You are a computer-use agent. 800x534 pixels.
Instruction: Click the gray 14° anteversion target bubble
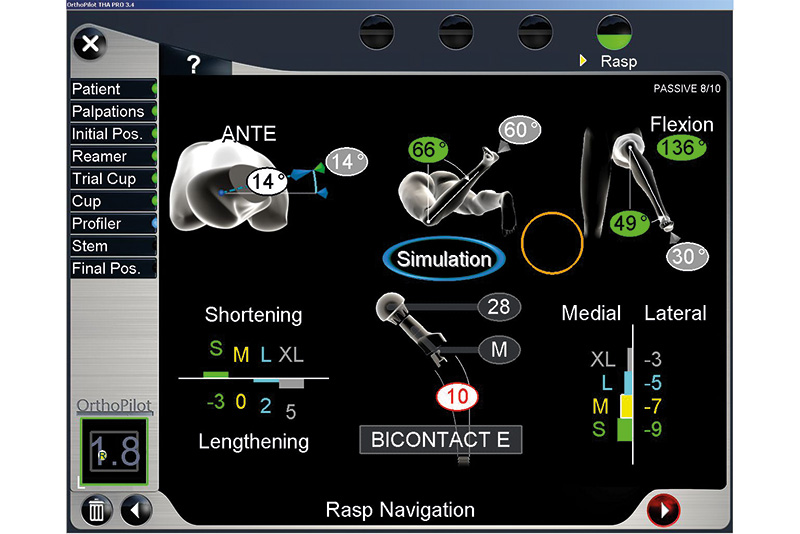(x=346, y=162)
